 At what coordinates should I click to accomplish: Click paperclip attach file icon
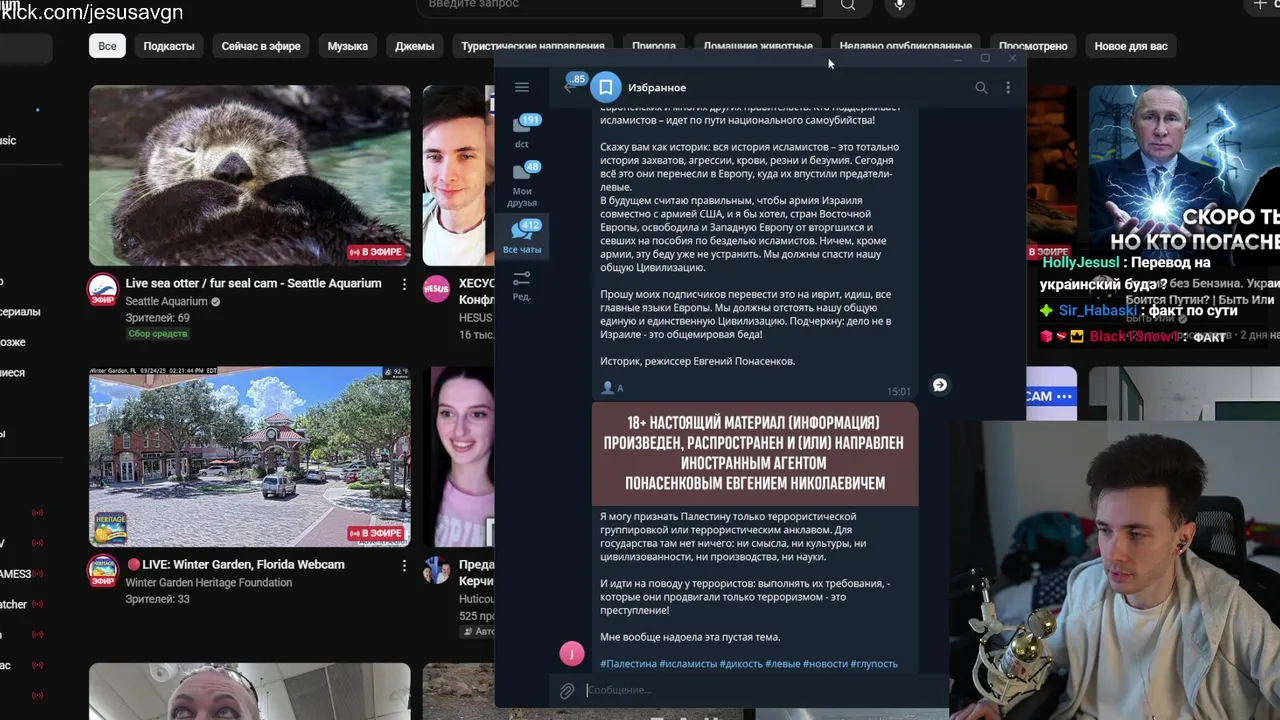[567, 690]
